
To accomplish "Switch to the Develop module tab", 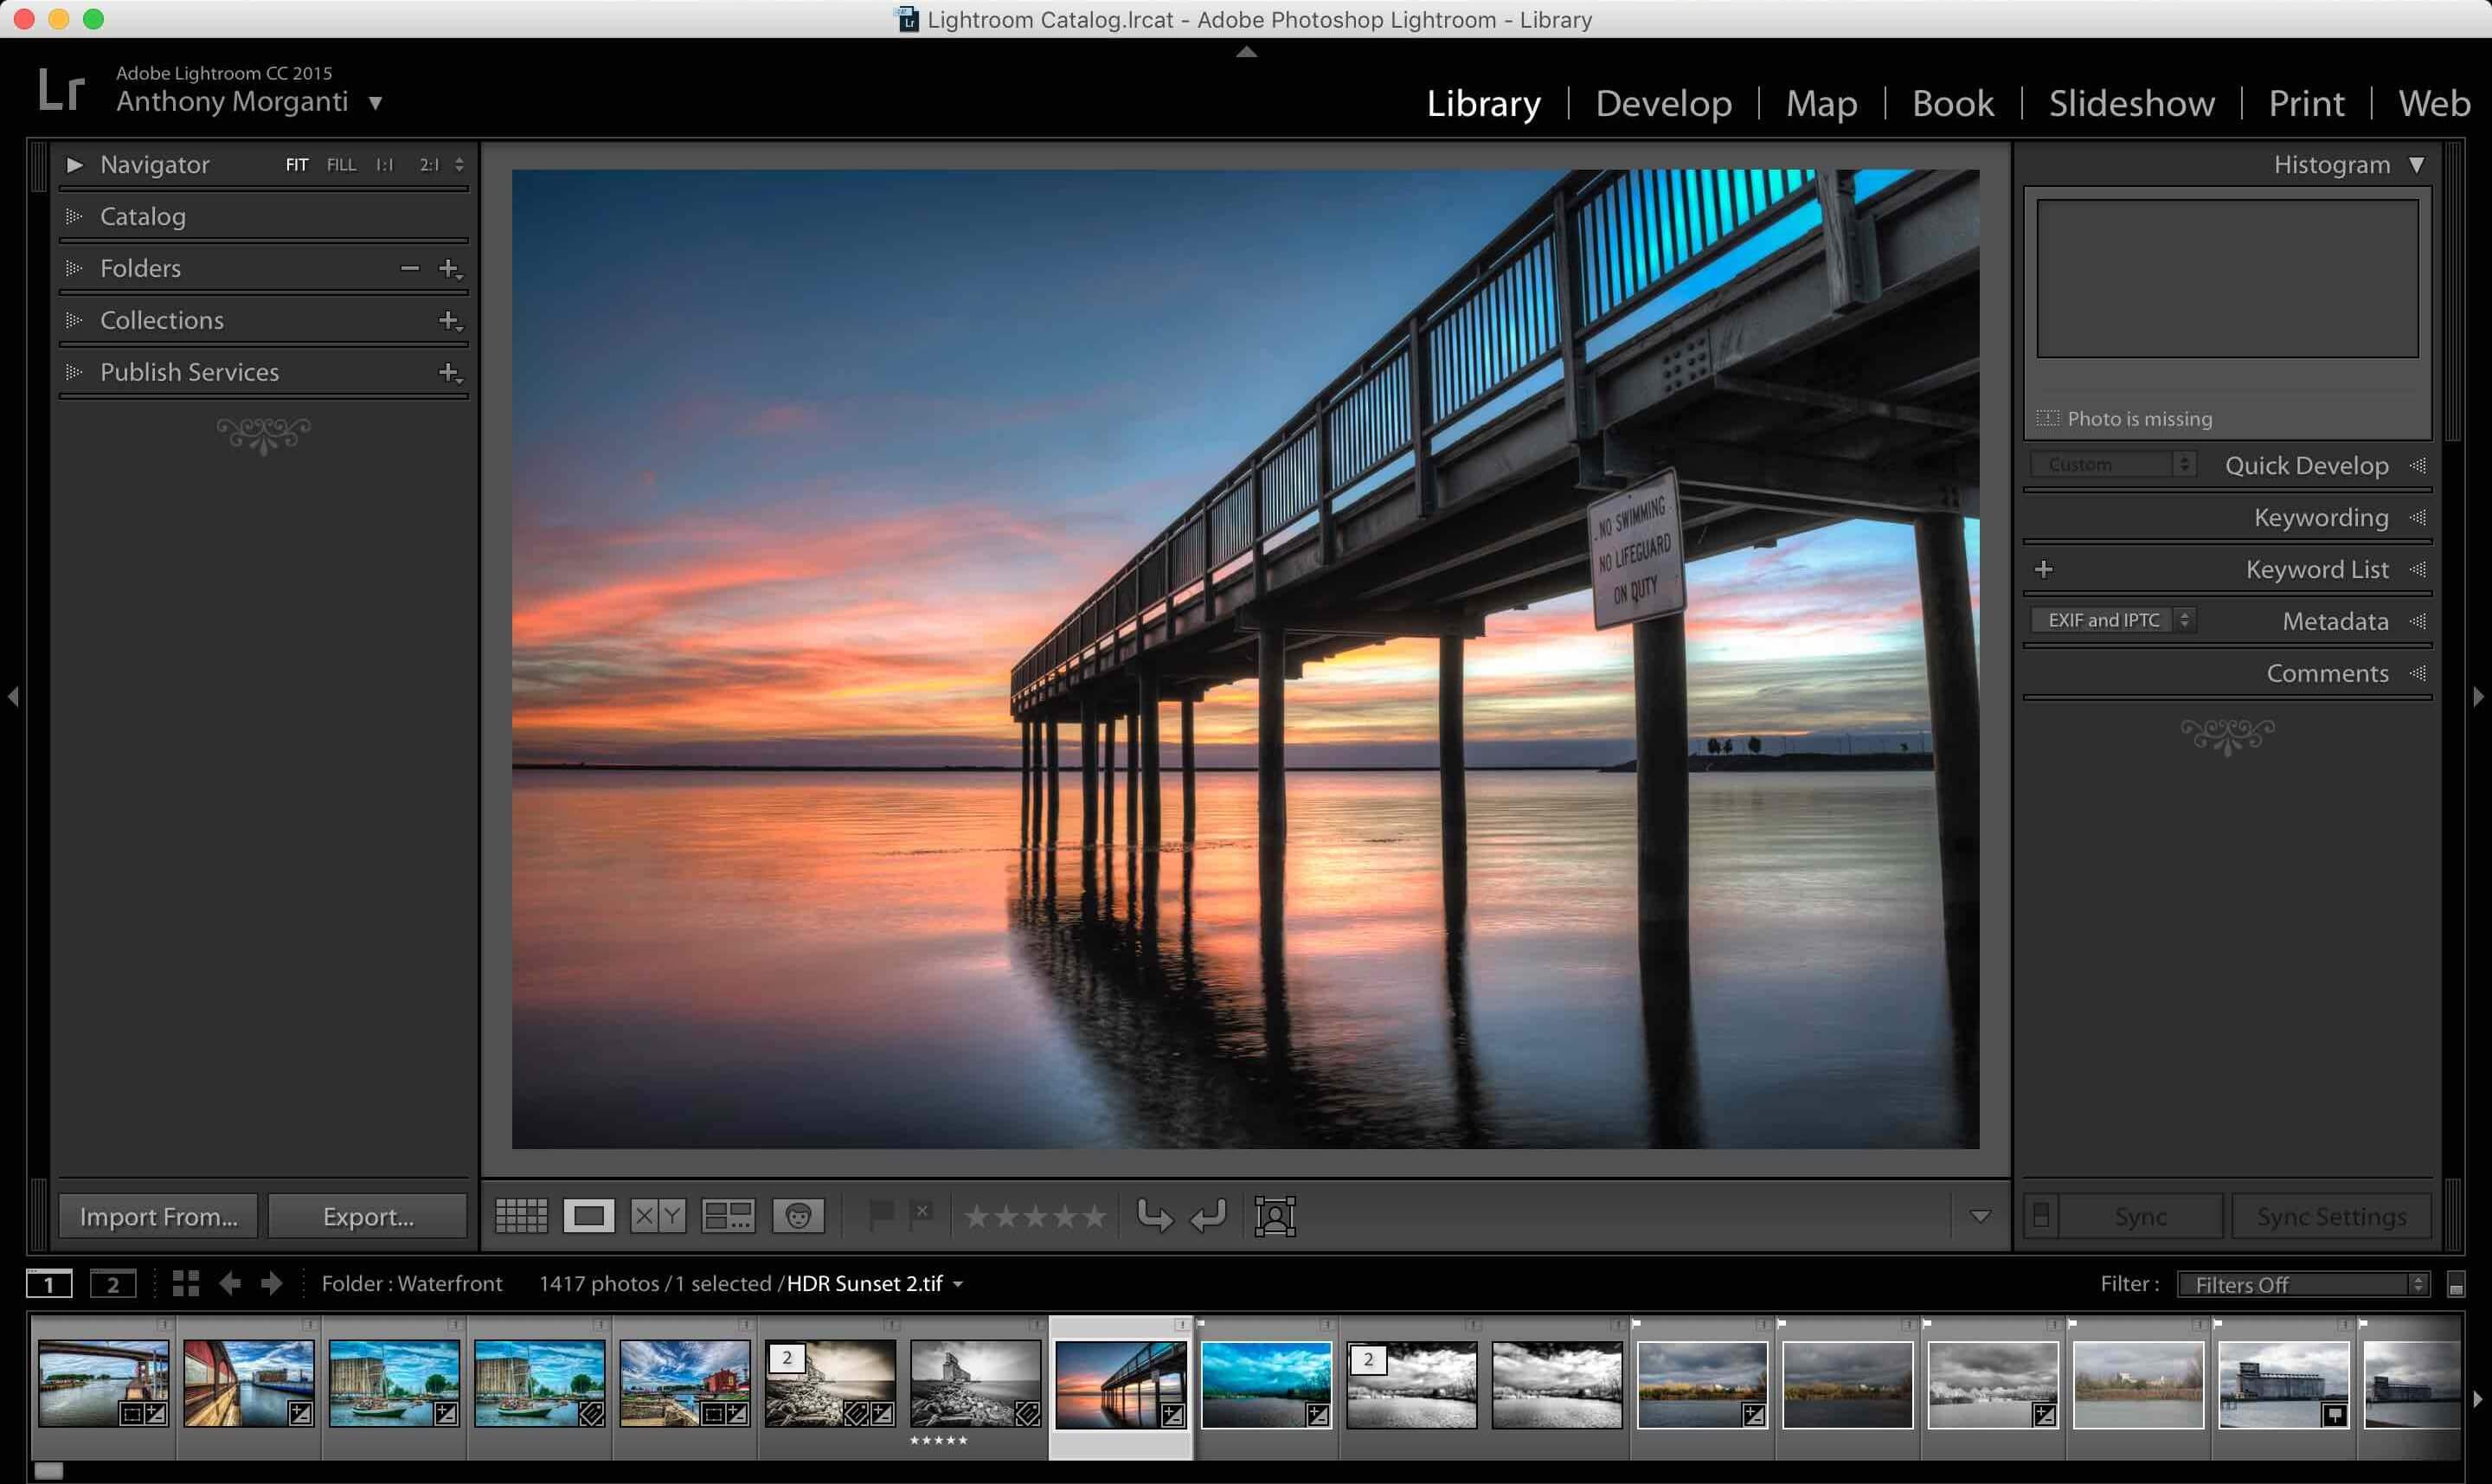I will [x=1664, y=100].
